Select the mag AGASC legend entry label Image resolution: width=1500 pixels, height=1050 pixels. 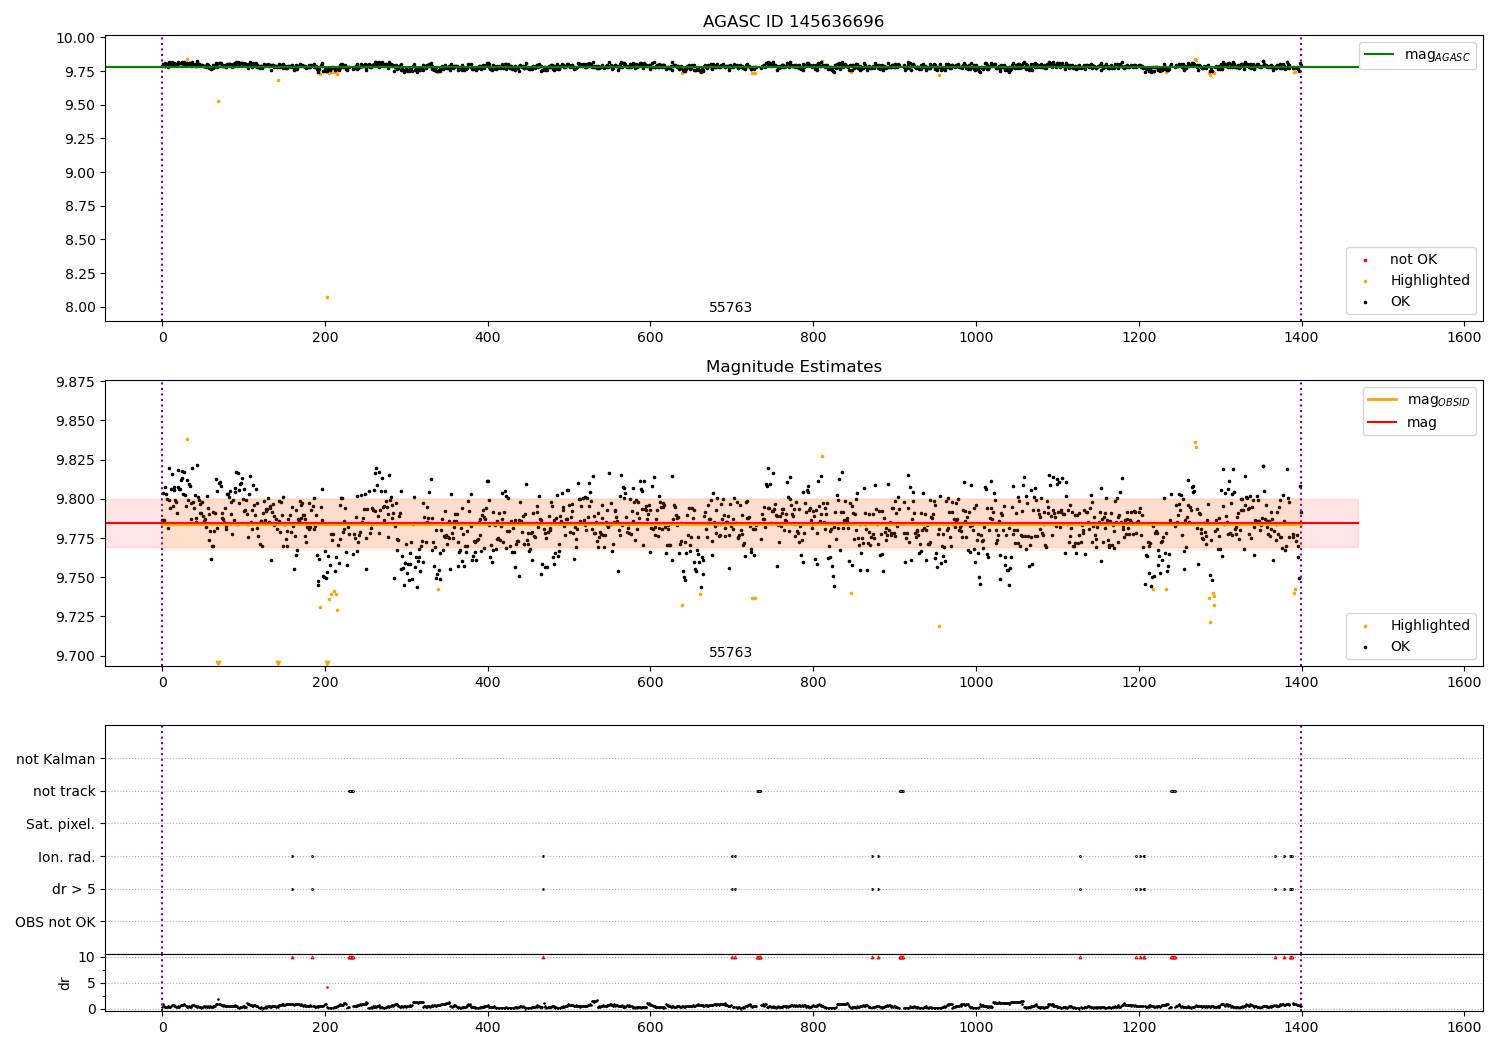click(x=1437, y=55)
